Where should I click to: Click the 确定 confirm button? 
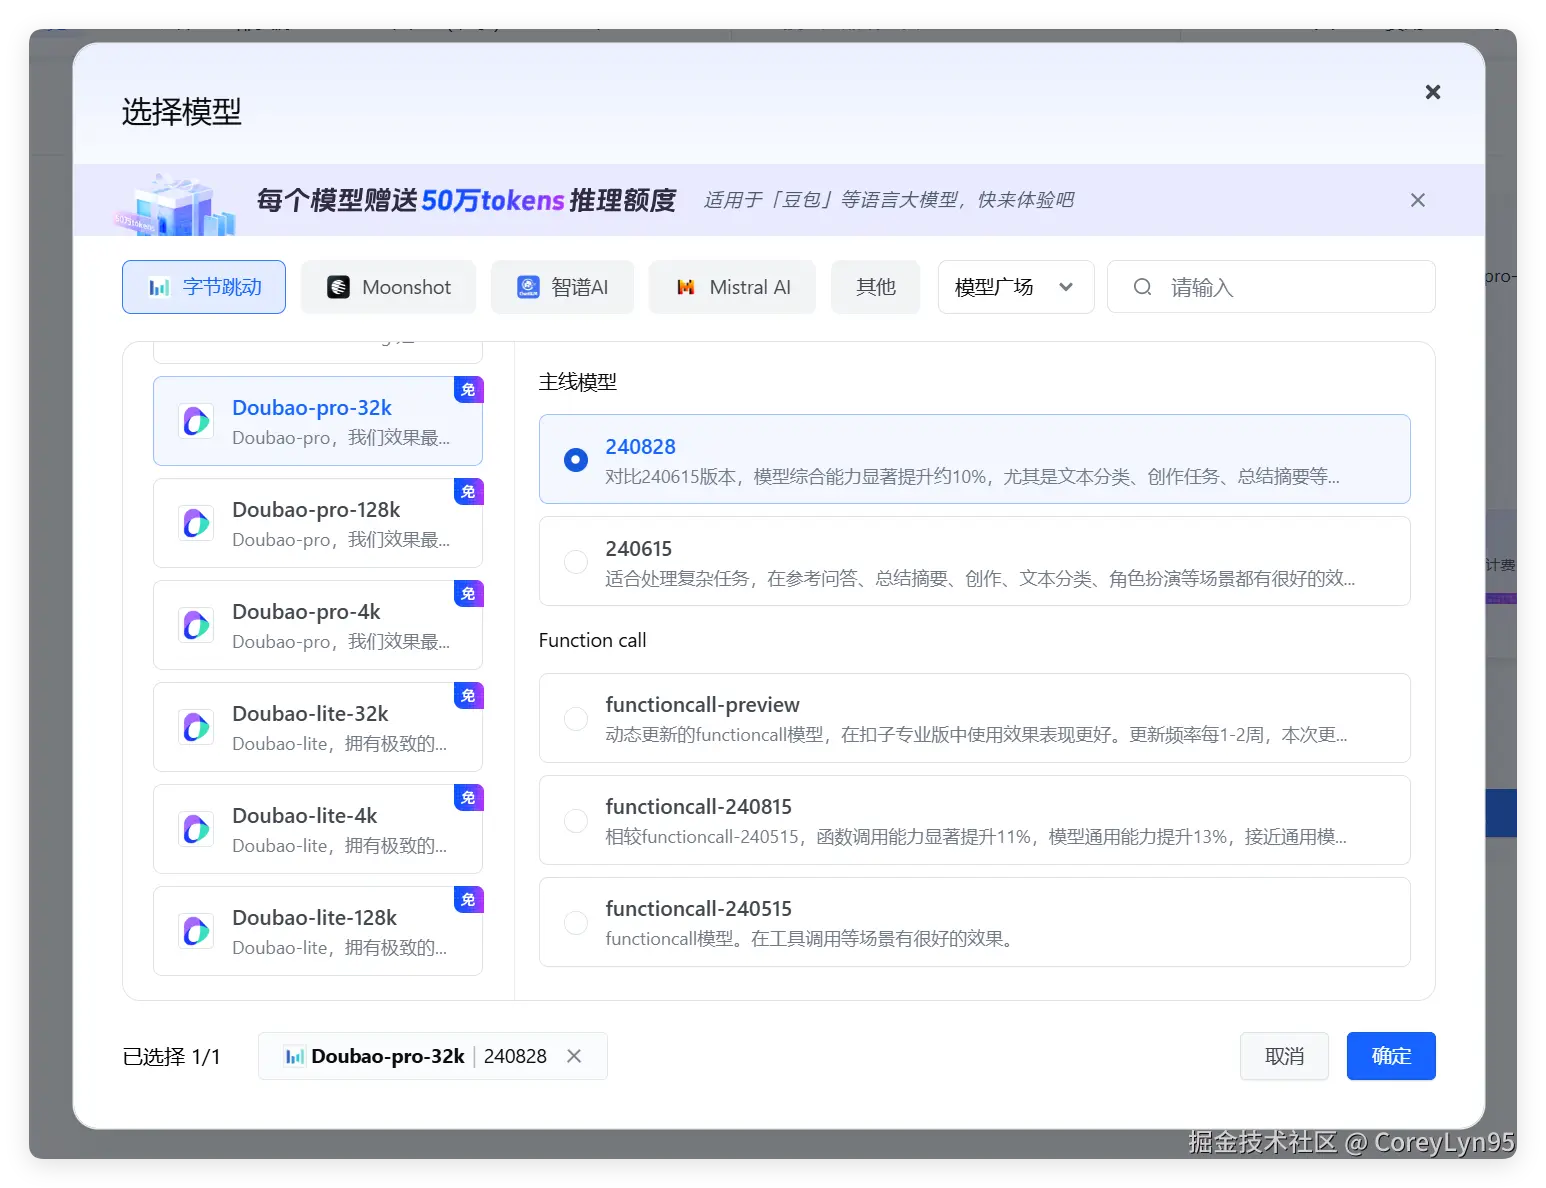pyautogui.click(x=1391, y=1056)
